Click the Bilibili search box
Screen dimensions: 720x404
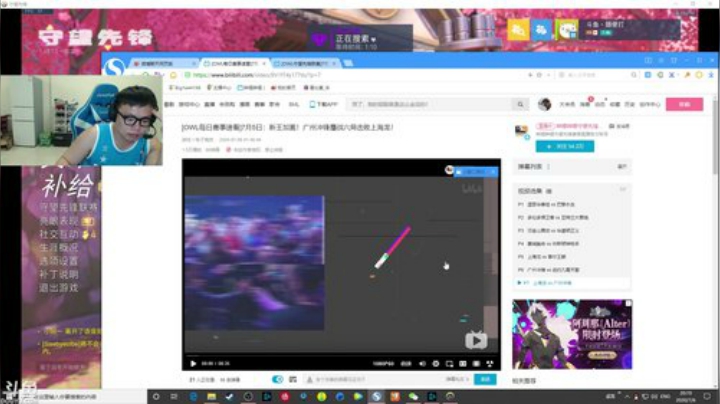point(428,104)
